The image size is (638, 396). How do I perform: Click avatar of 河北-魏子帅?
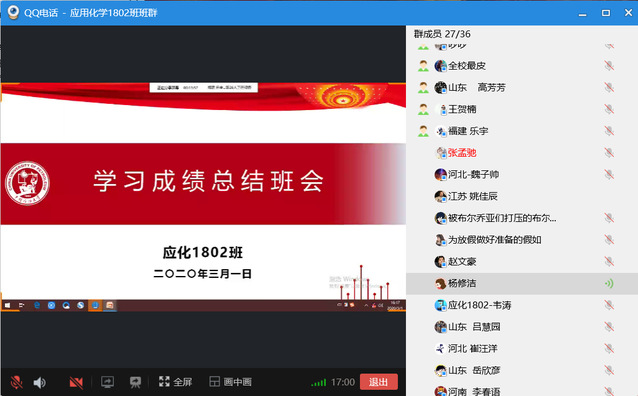coord(440,175)
